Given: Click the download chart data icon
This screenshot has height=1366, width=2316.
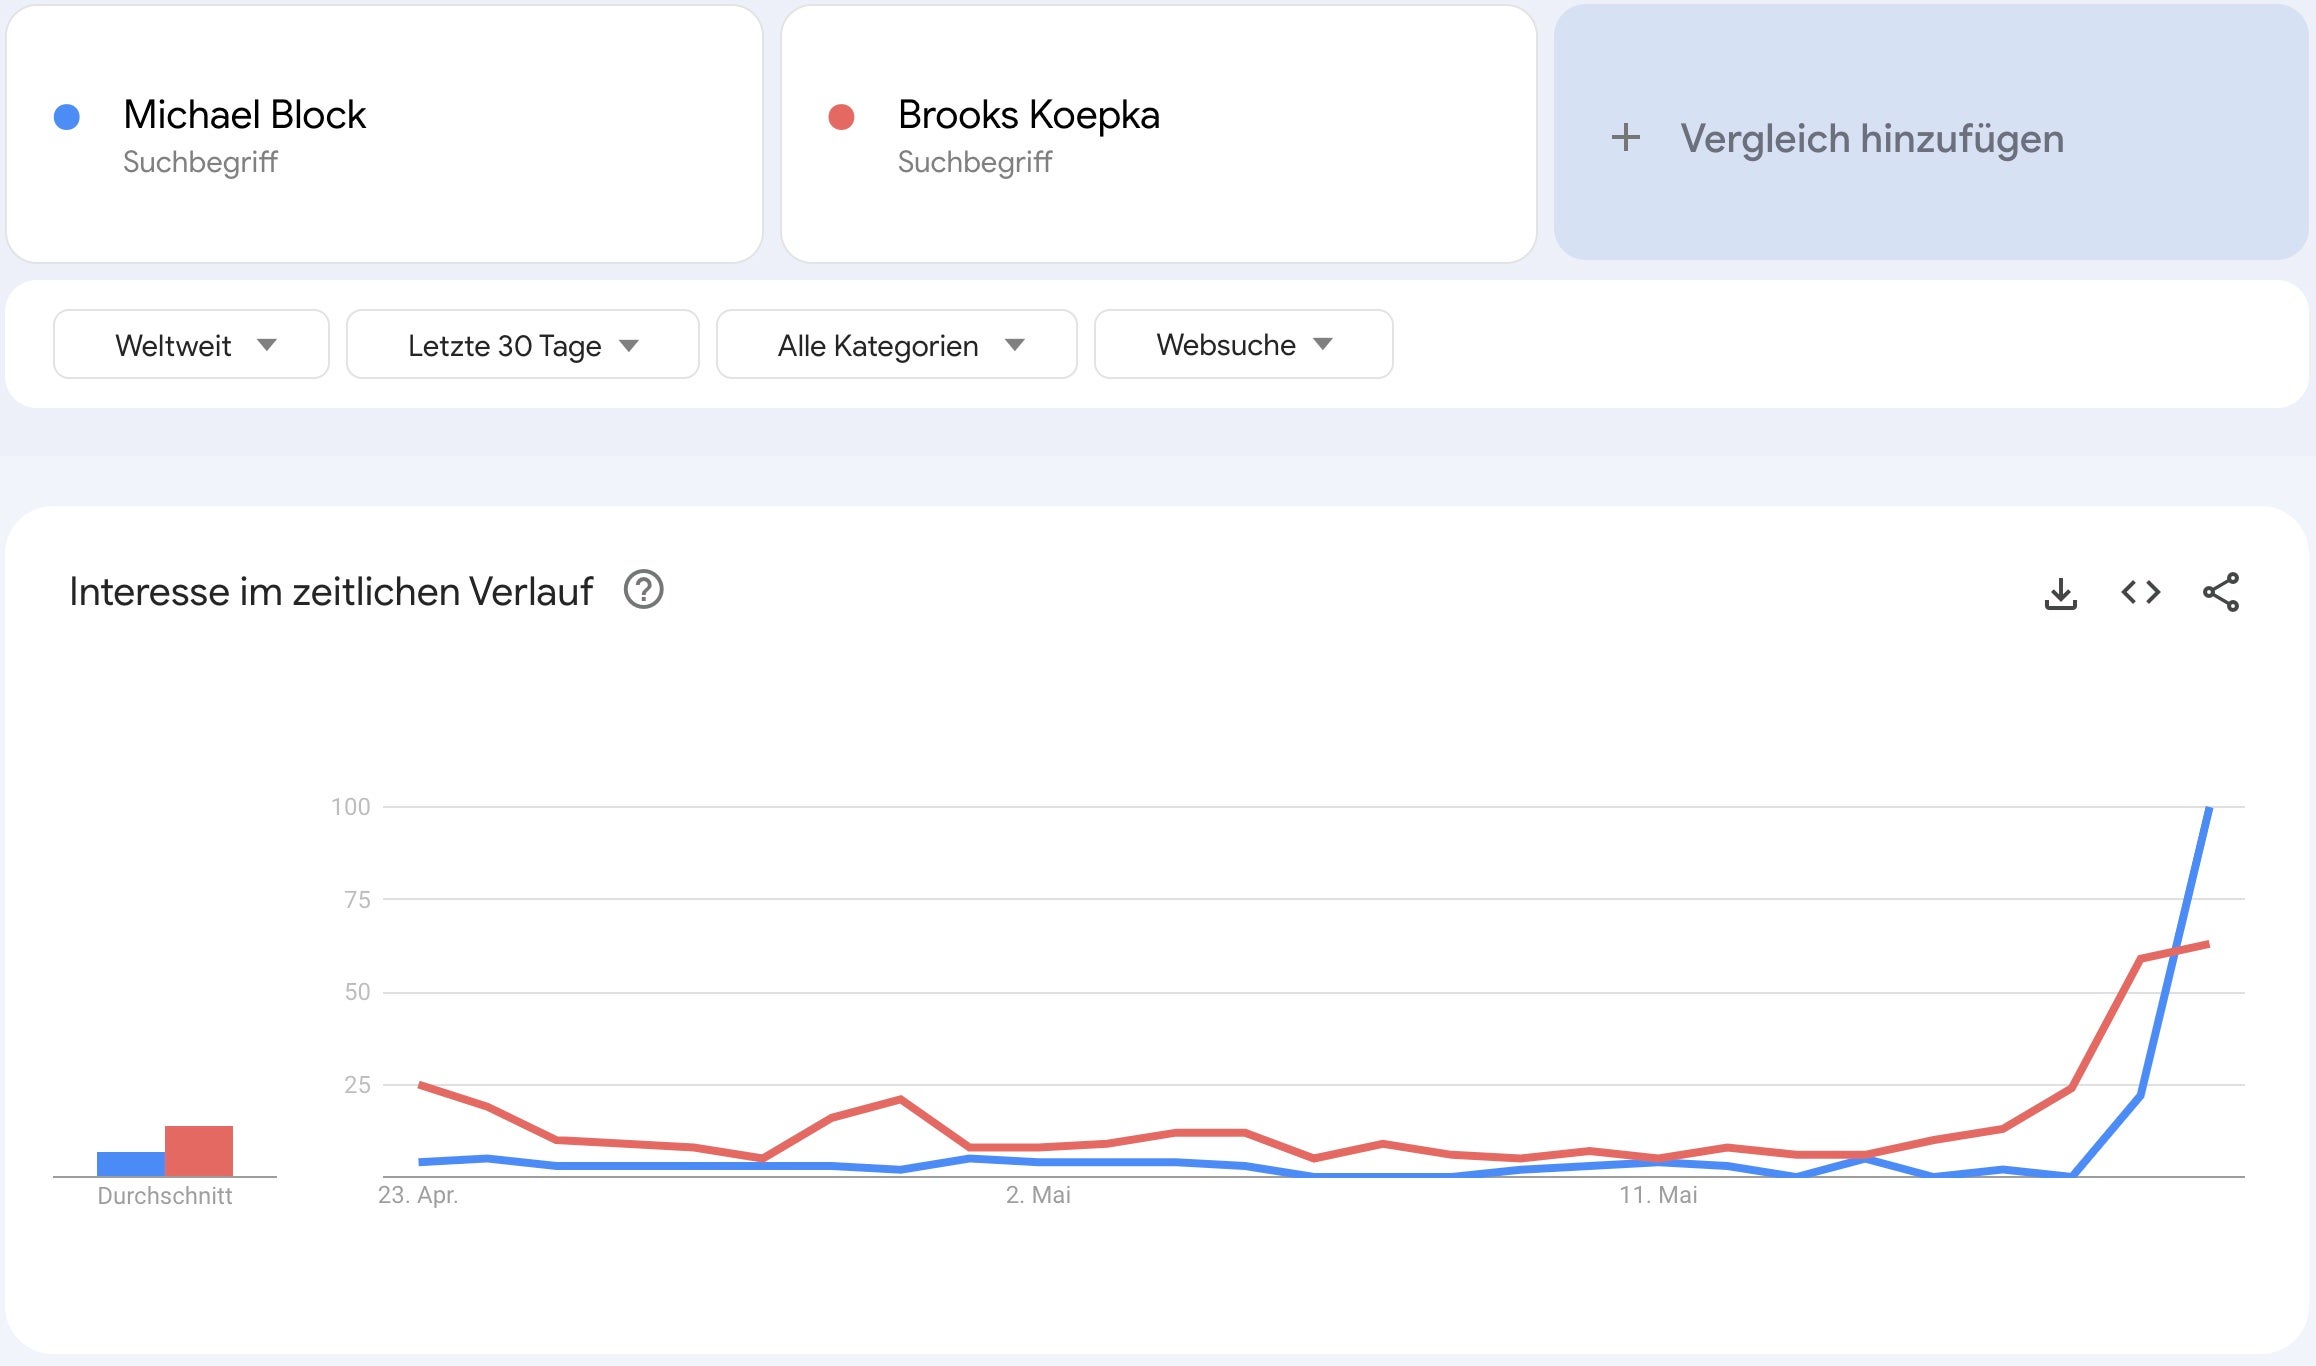Looking at the screenshot, I should coord(2060,593).
